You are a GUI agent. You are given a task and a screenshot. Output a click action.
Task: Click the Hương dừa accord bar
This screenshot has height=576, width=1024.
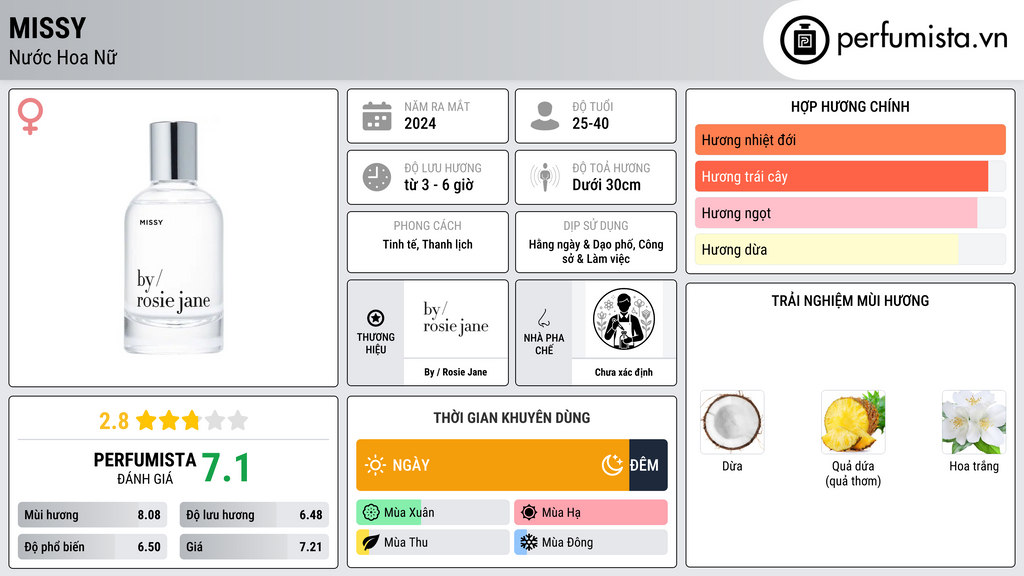(850, 249)
